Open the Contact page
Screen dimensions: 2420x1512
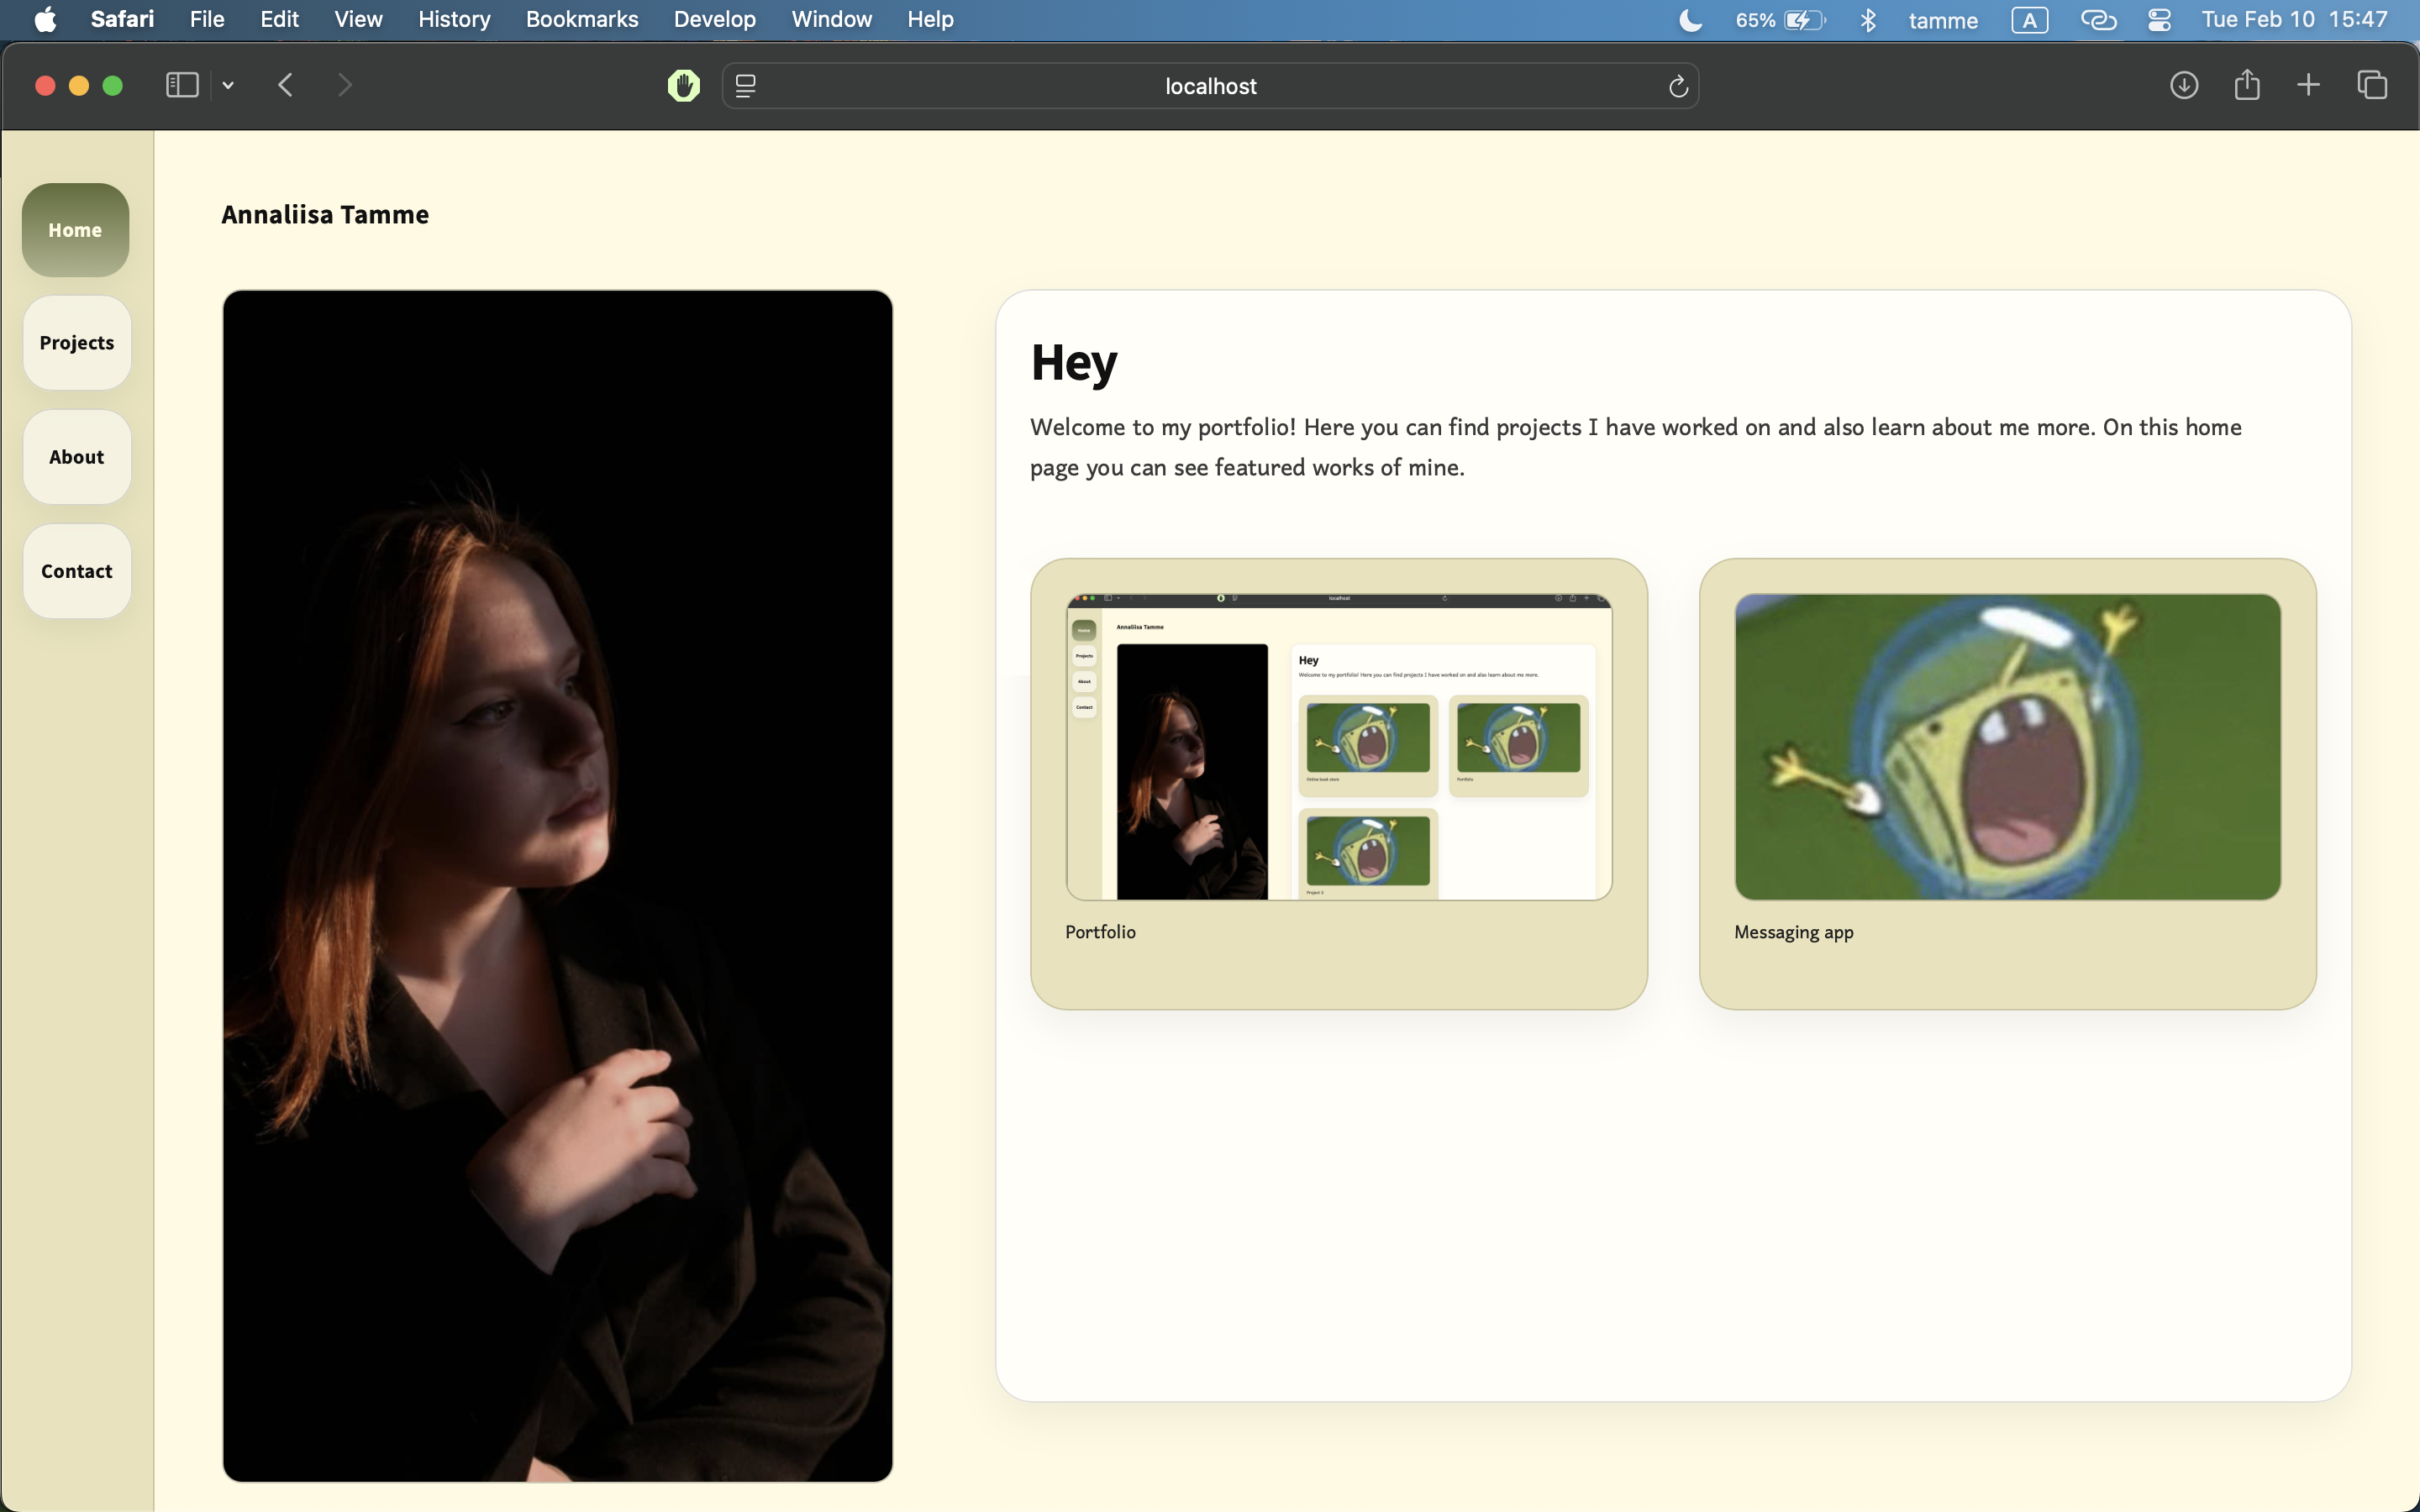tap(75, 571)
